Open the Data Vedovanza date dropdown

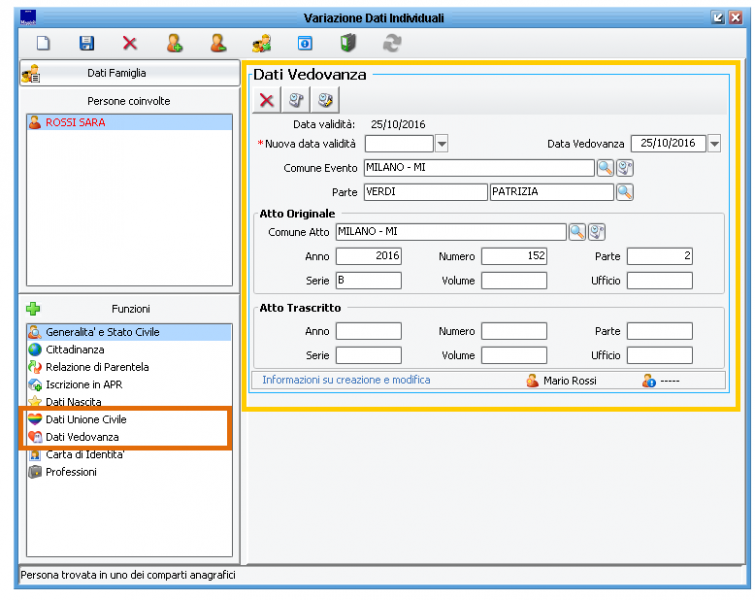(x=714, y=144)
